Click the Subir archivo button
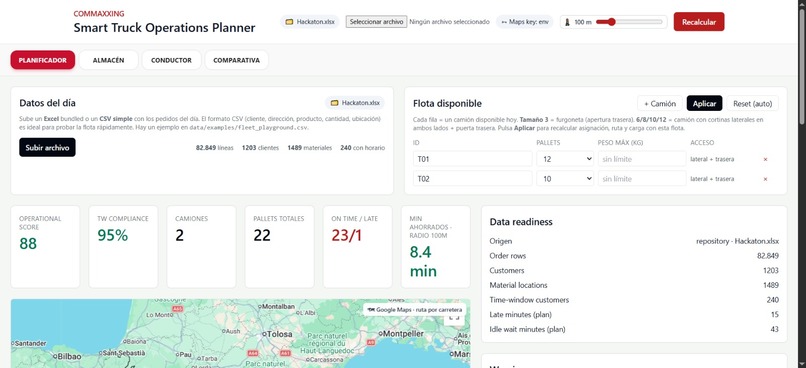 point(47,148)
